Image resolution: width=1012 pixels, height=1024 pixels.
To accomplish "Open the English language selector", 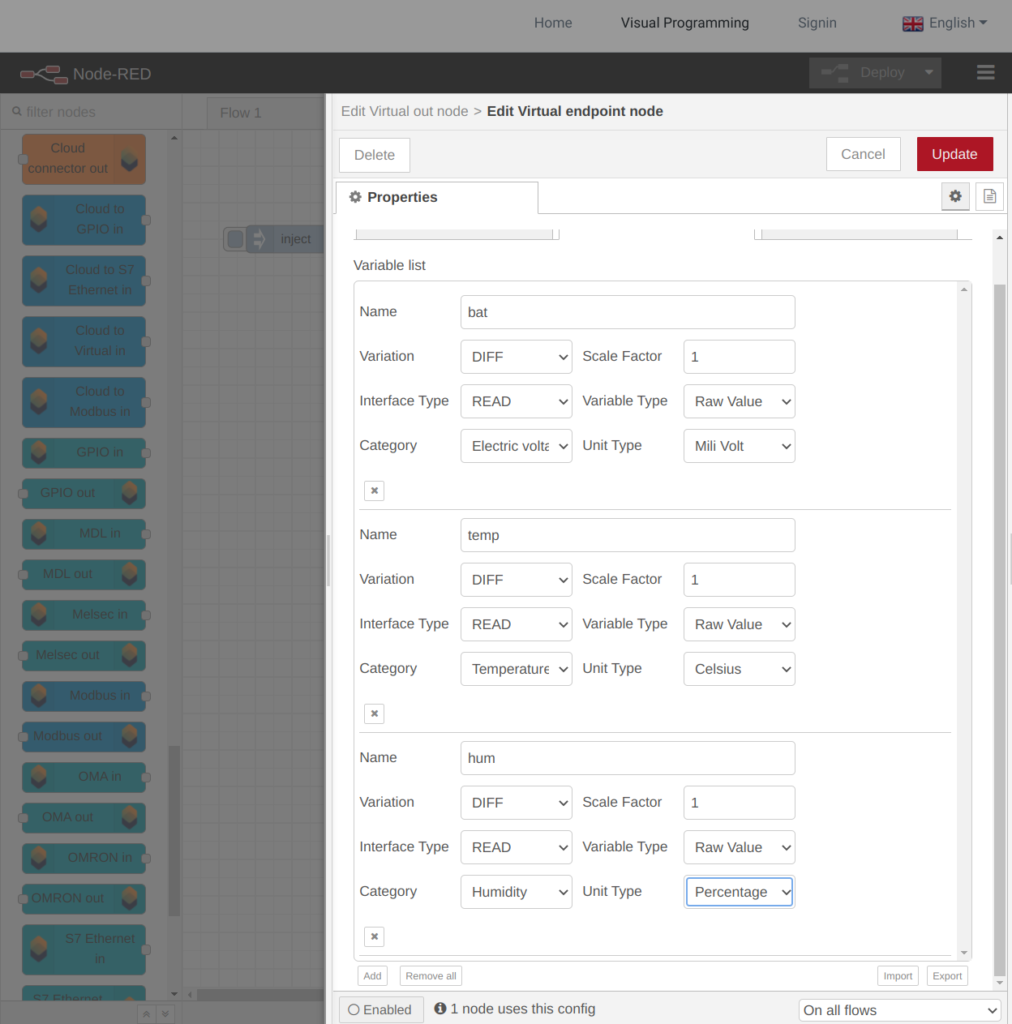I will 945,24.
